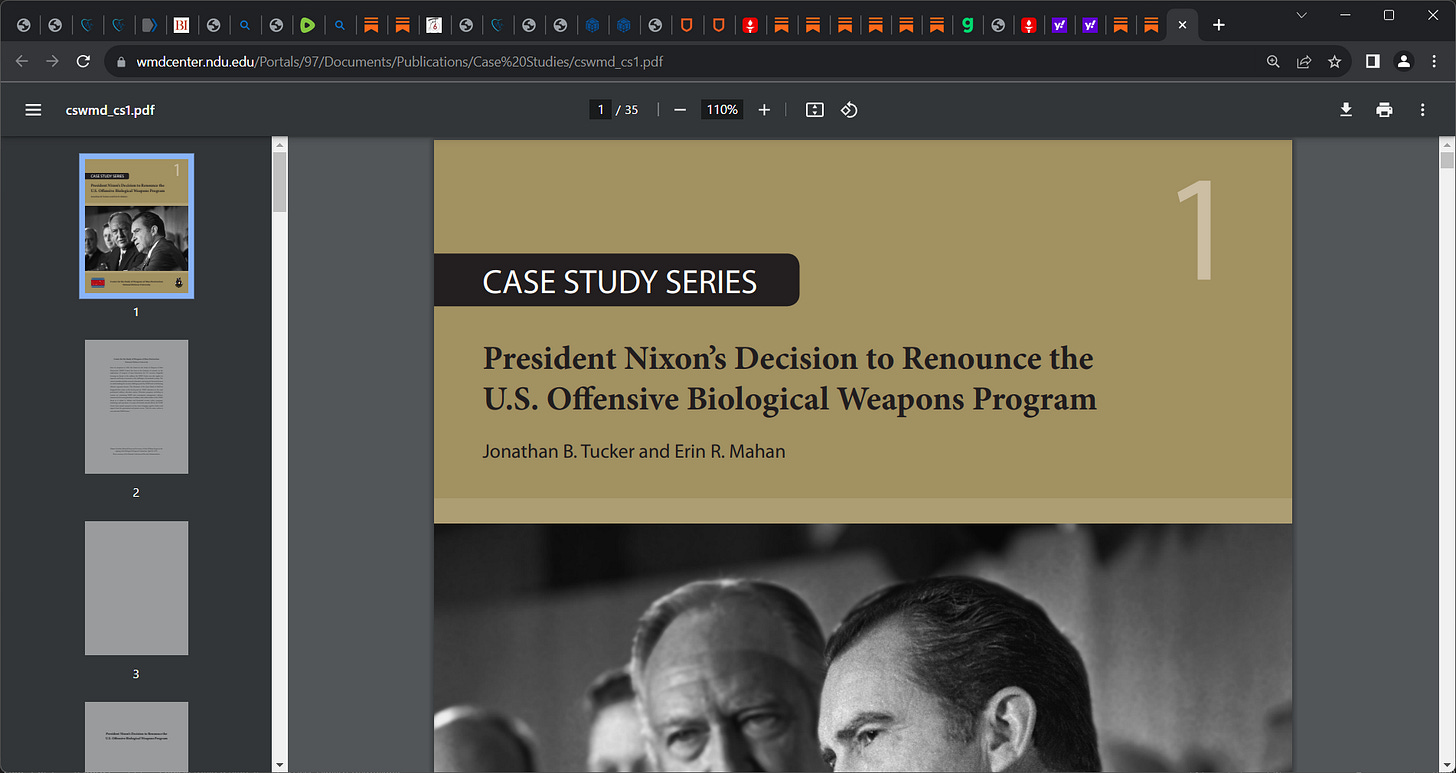Click the page number input field
Screen dimensions: 1456x773
coord(600,110)
